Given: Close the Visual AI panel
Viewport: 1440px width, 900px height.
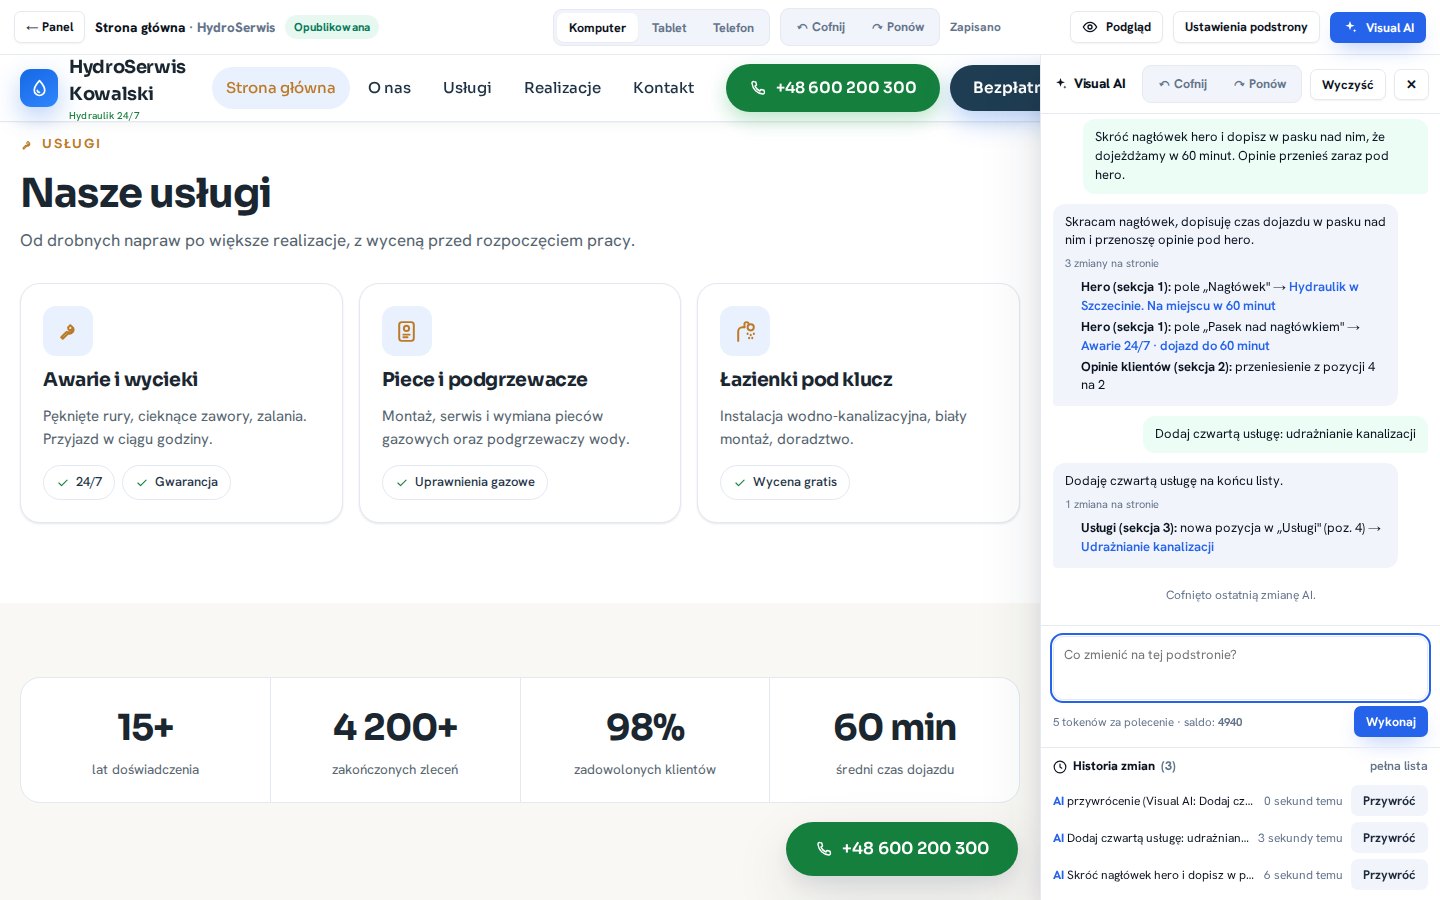Looking at the screenshot, I should pyautogui.click(x=1411, y=84).
